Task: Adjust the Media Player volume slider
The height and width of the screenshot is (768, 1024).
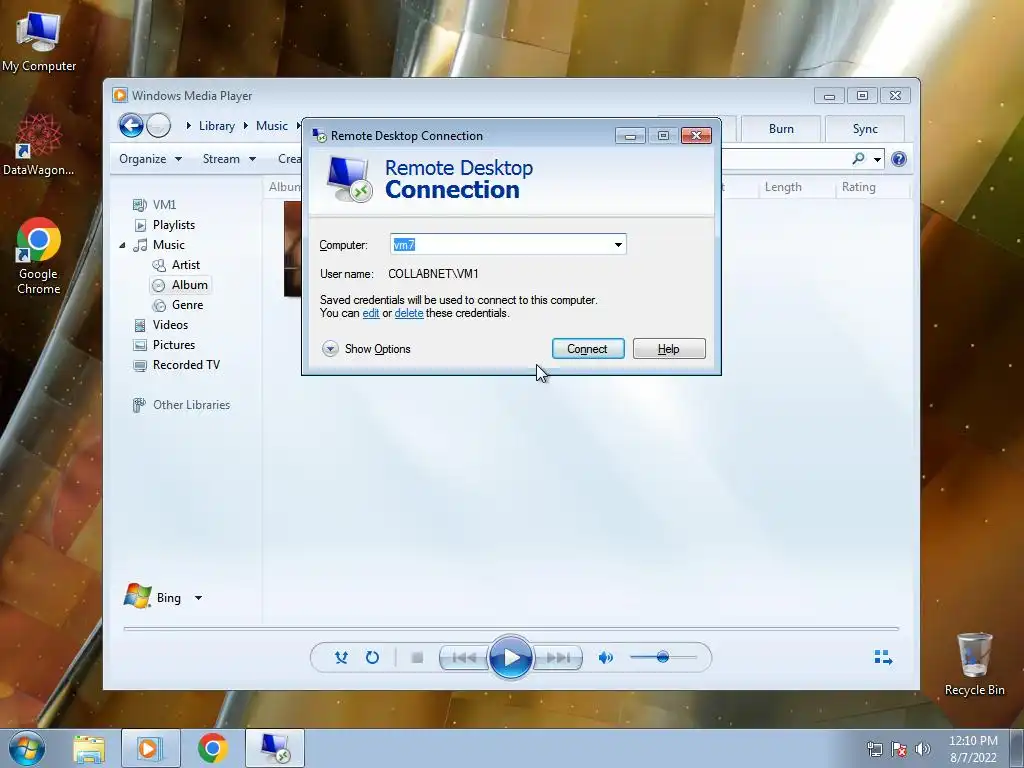Action: (663, 657)
